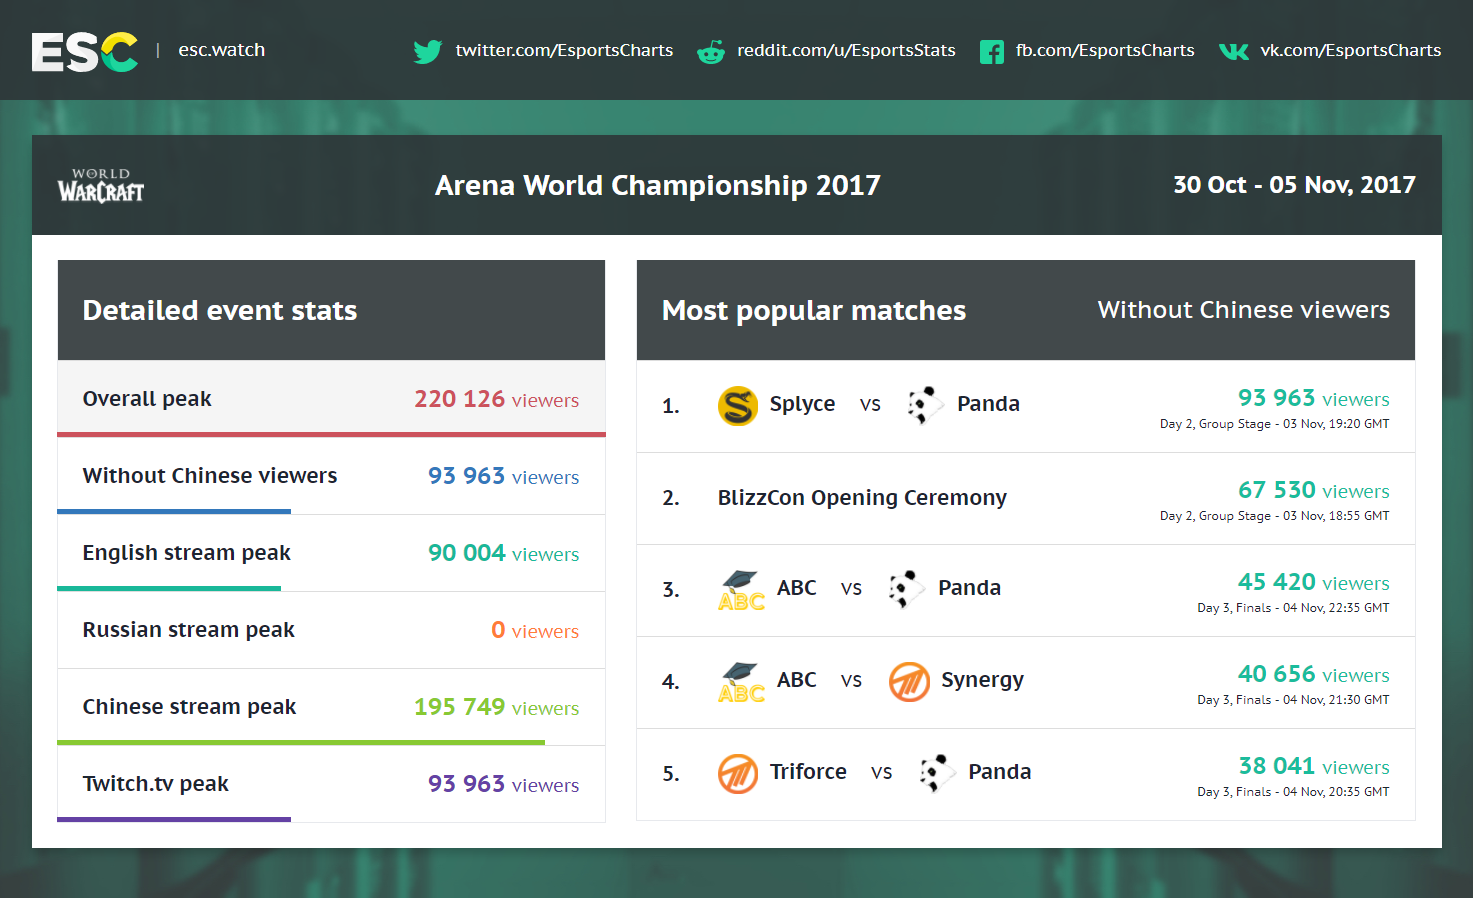Open the twitter.com/EsportsCharts link
1473x898 pixels.
click(564, 50)
